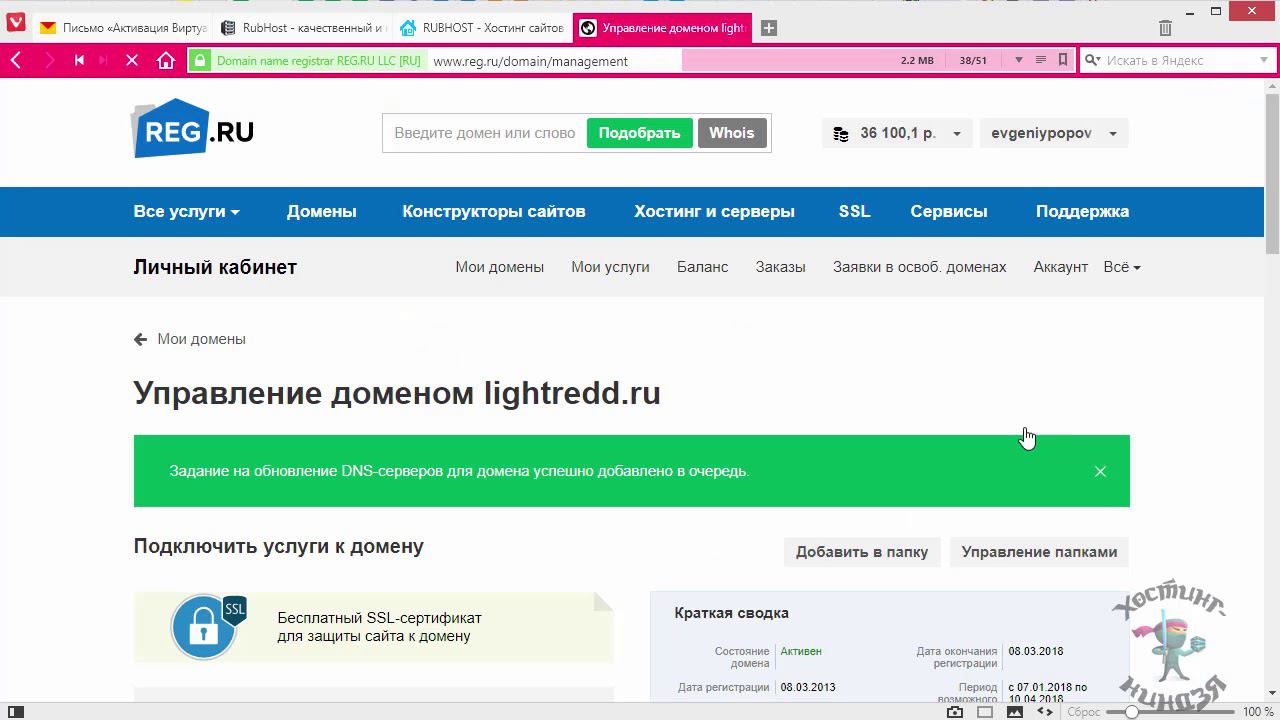Image resolution: width=1280 pixels, height=720 pixels.
Task: Open the Мои услуги cabinet link
Action: pos(610,267)
